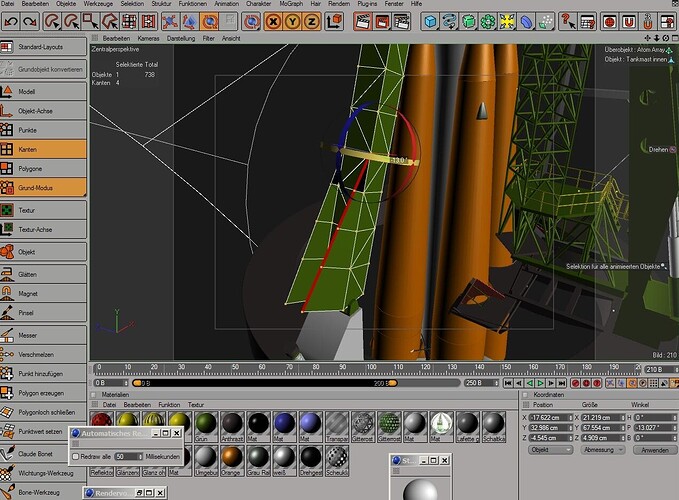Open the viewport Kameras menu

point(149,38)
